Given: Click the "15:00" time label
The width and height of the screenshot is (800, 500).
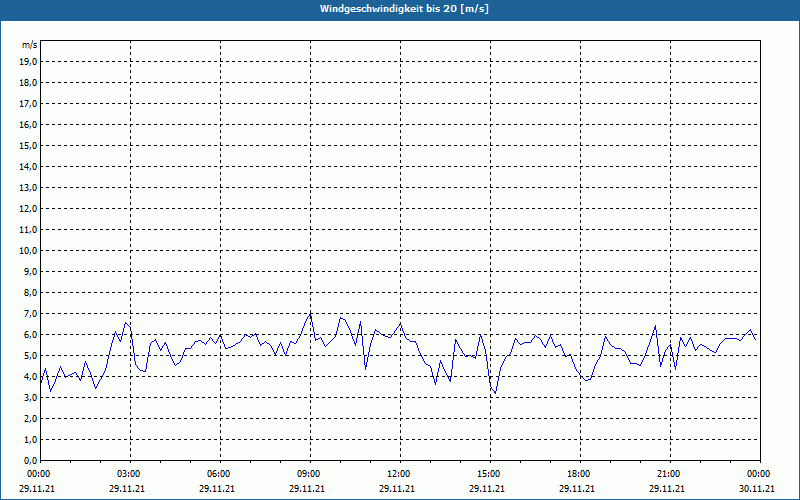Looking at the screenshot, I should [489, 474].
